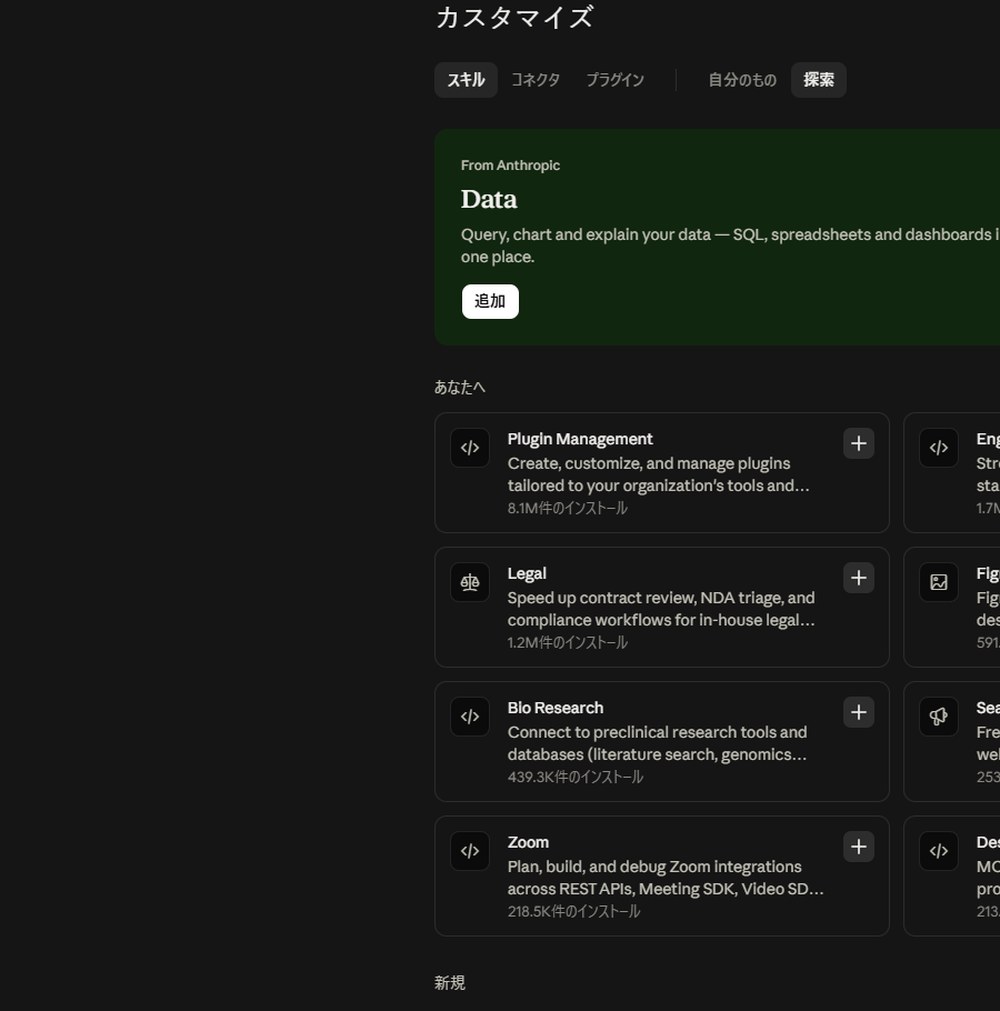This screenshot has height=1011, width=1000.
Task: Select the 自分のもの filter tab
Action: (742, 80)
